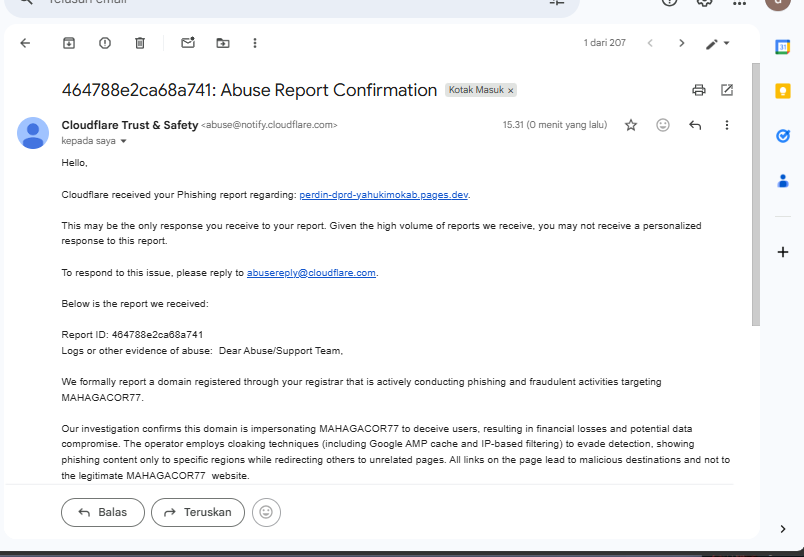Screen dimensions: 804x557
Task: Open Google Tasks in side panel
Action: (x=782, y=136)
